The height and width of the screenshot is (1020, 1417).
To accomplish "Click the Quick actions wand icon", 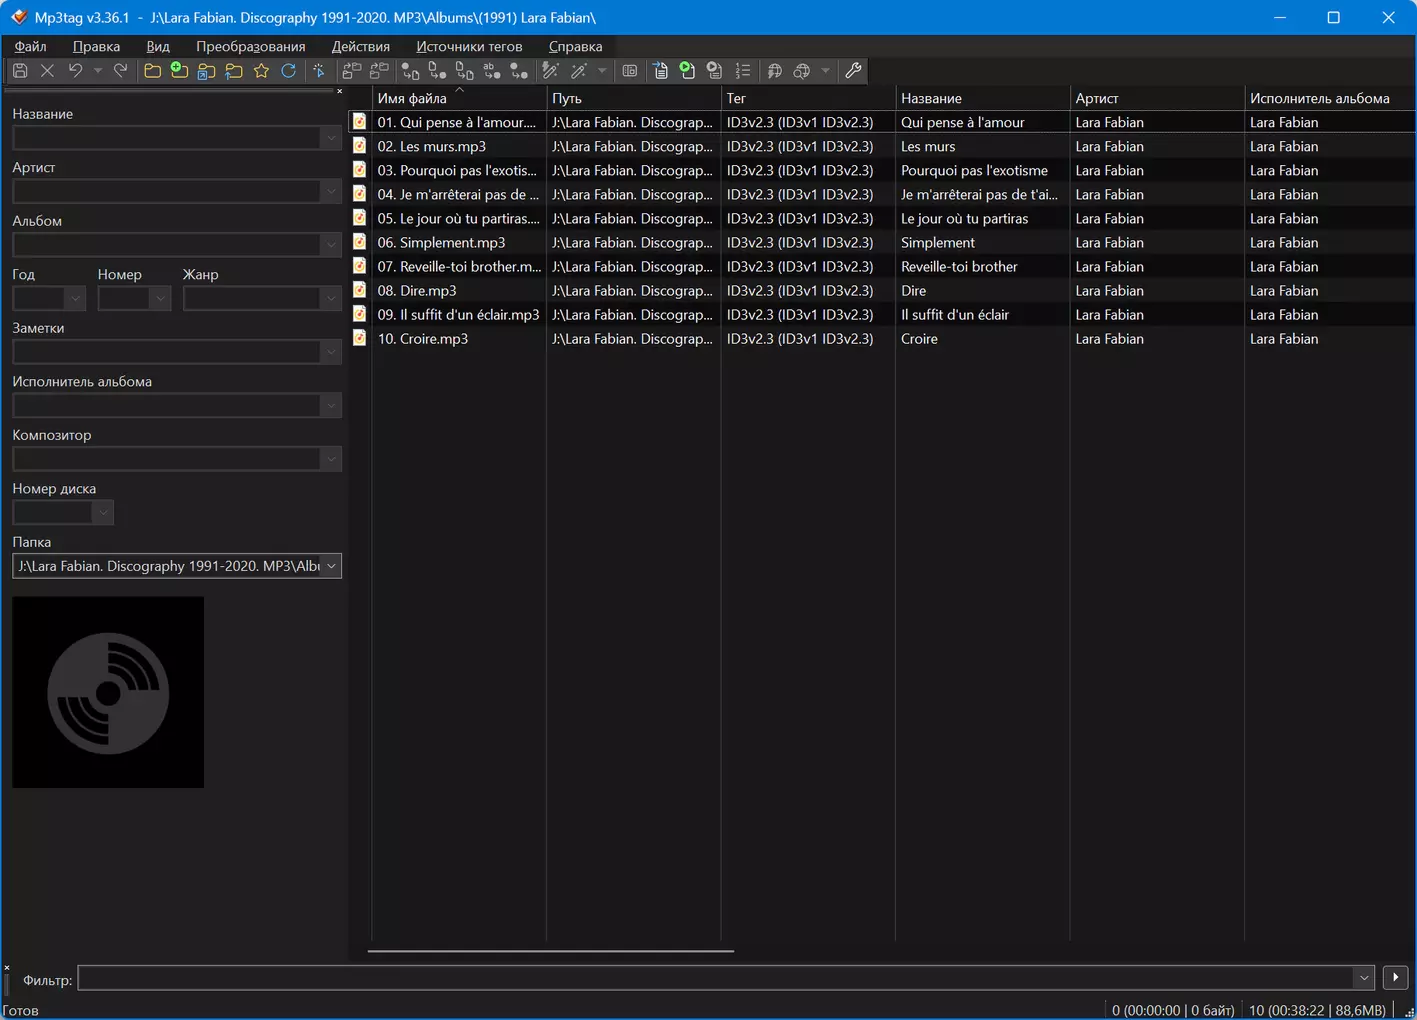I will tap(578, 71).
